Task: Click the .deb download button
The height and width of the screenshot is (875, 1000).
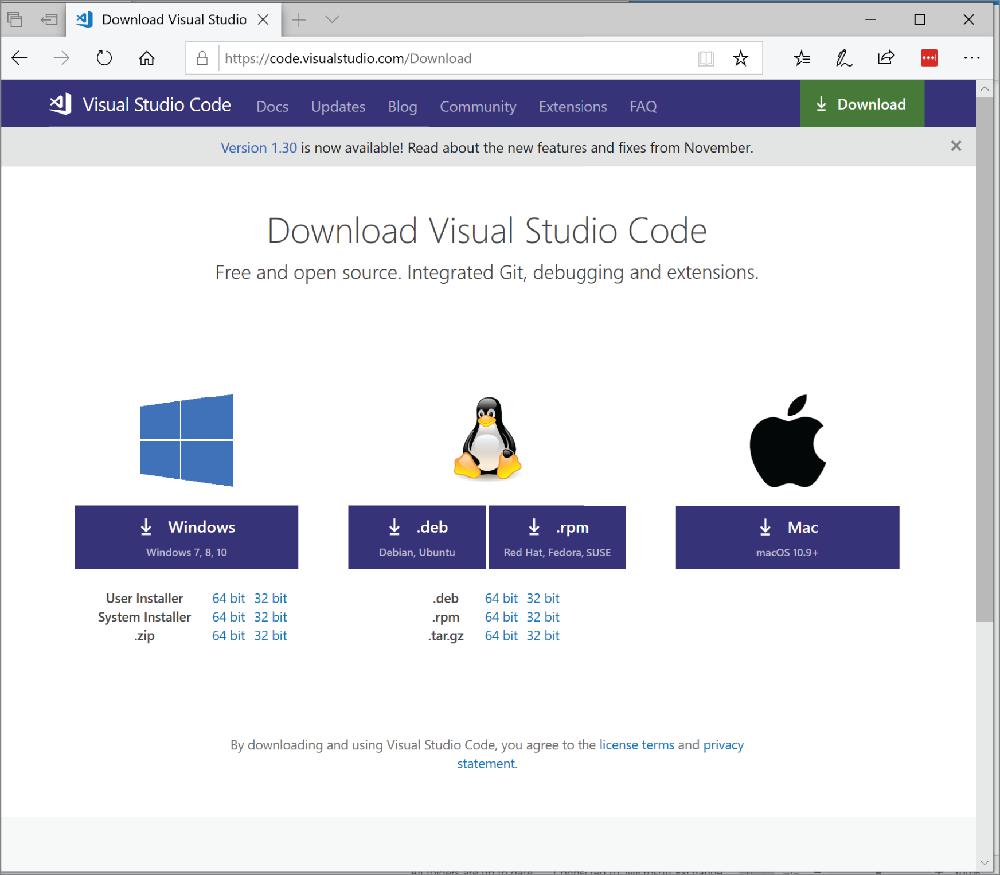Action: click(416, 537)
